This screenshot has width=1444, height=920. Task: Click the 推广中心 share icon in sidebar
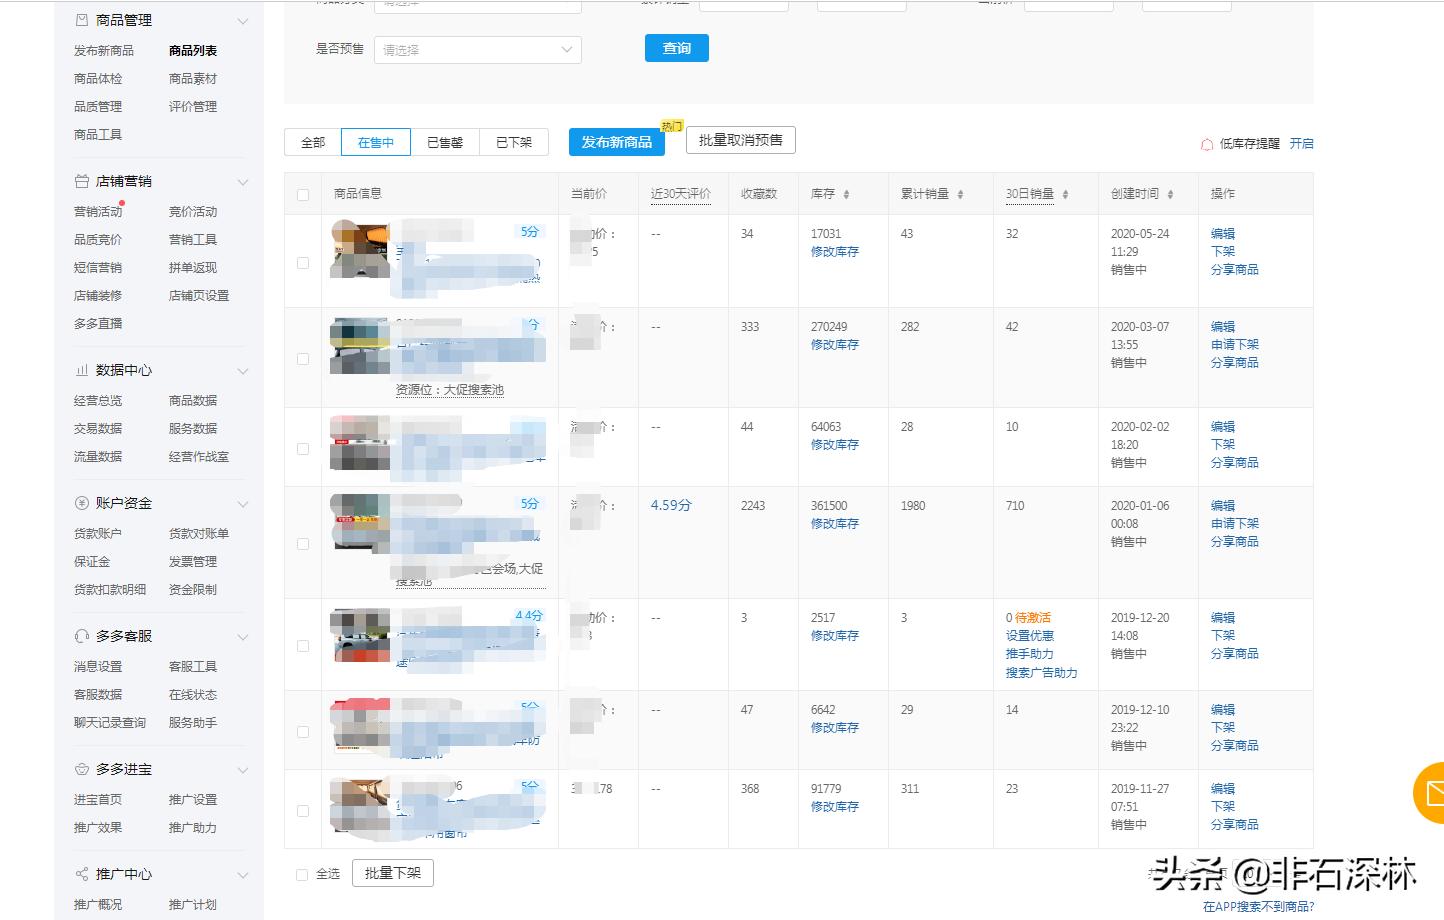(82, 874)
